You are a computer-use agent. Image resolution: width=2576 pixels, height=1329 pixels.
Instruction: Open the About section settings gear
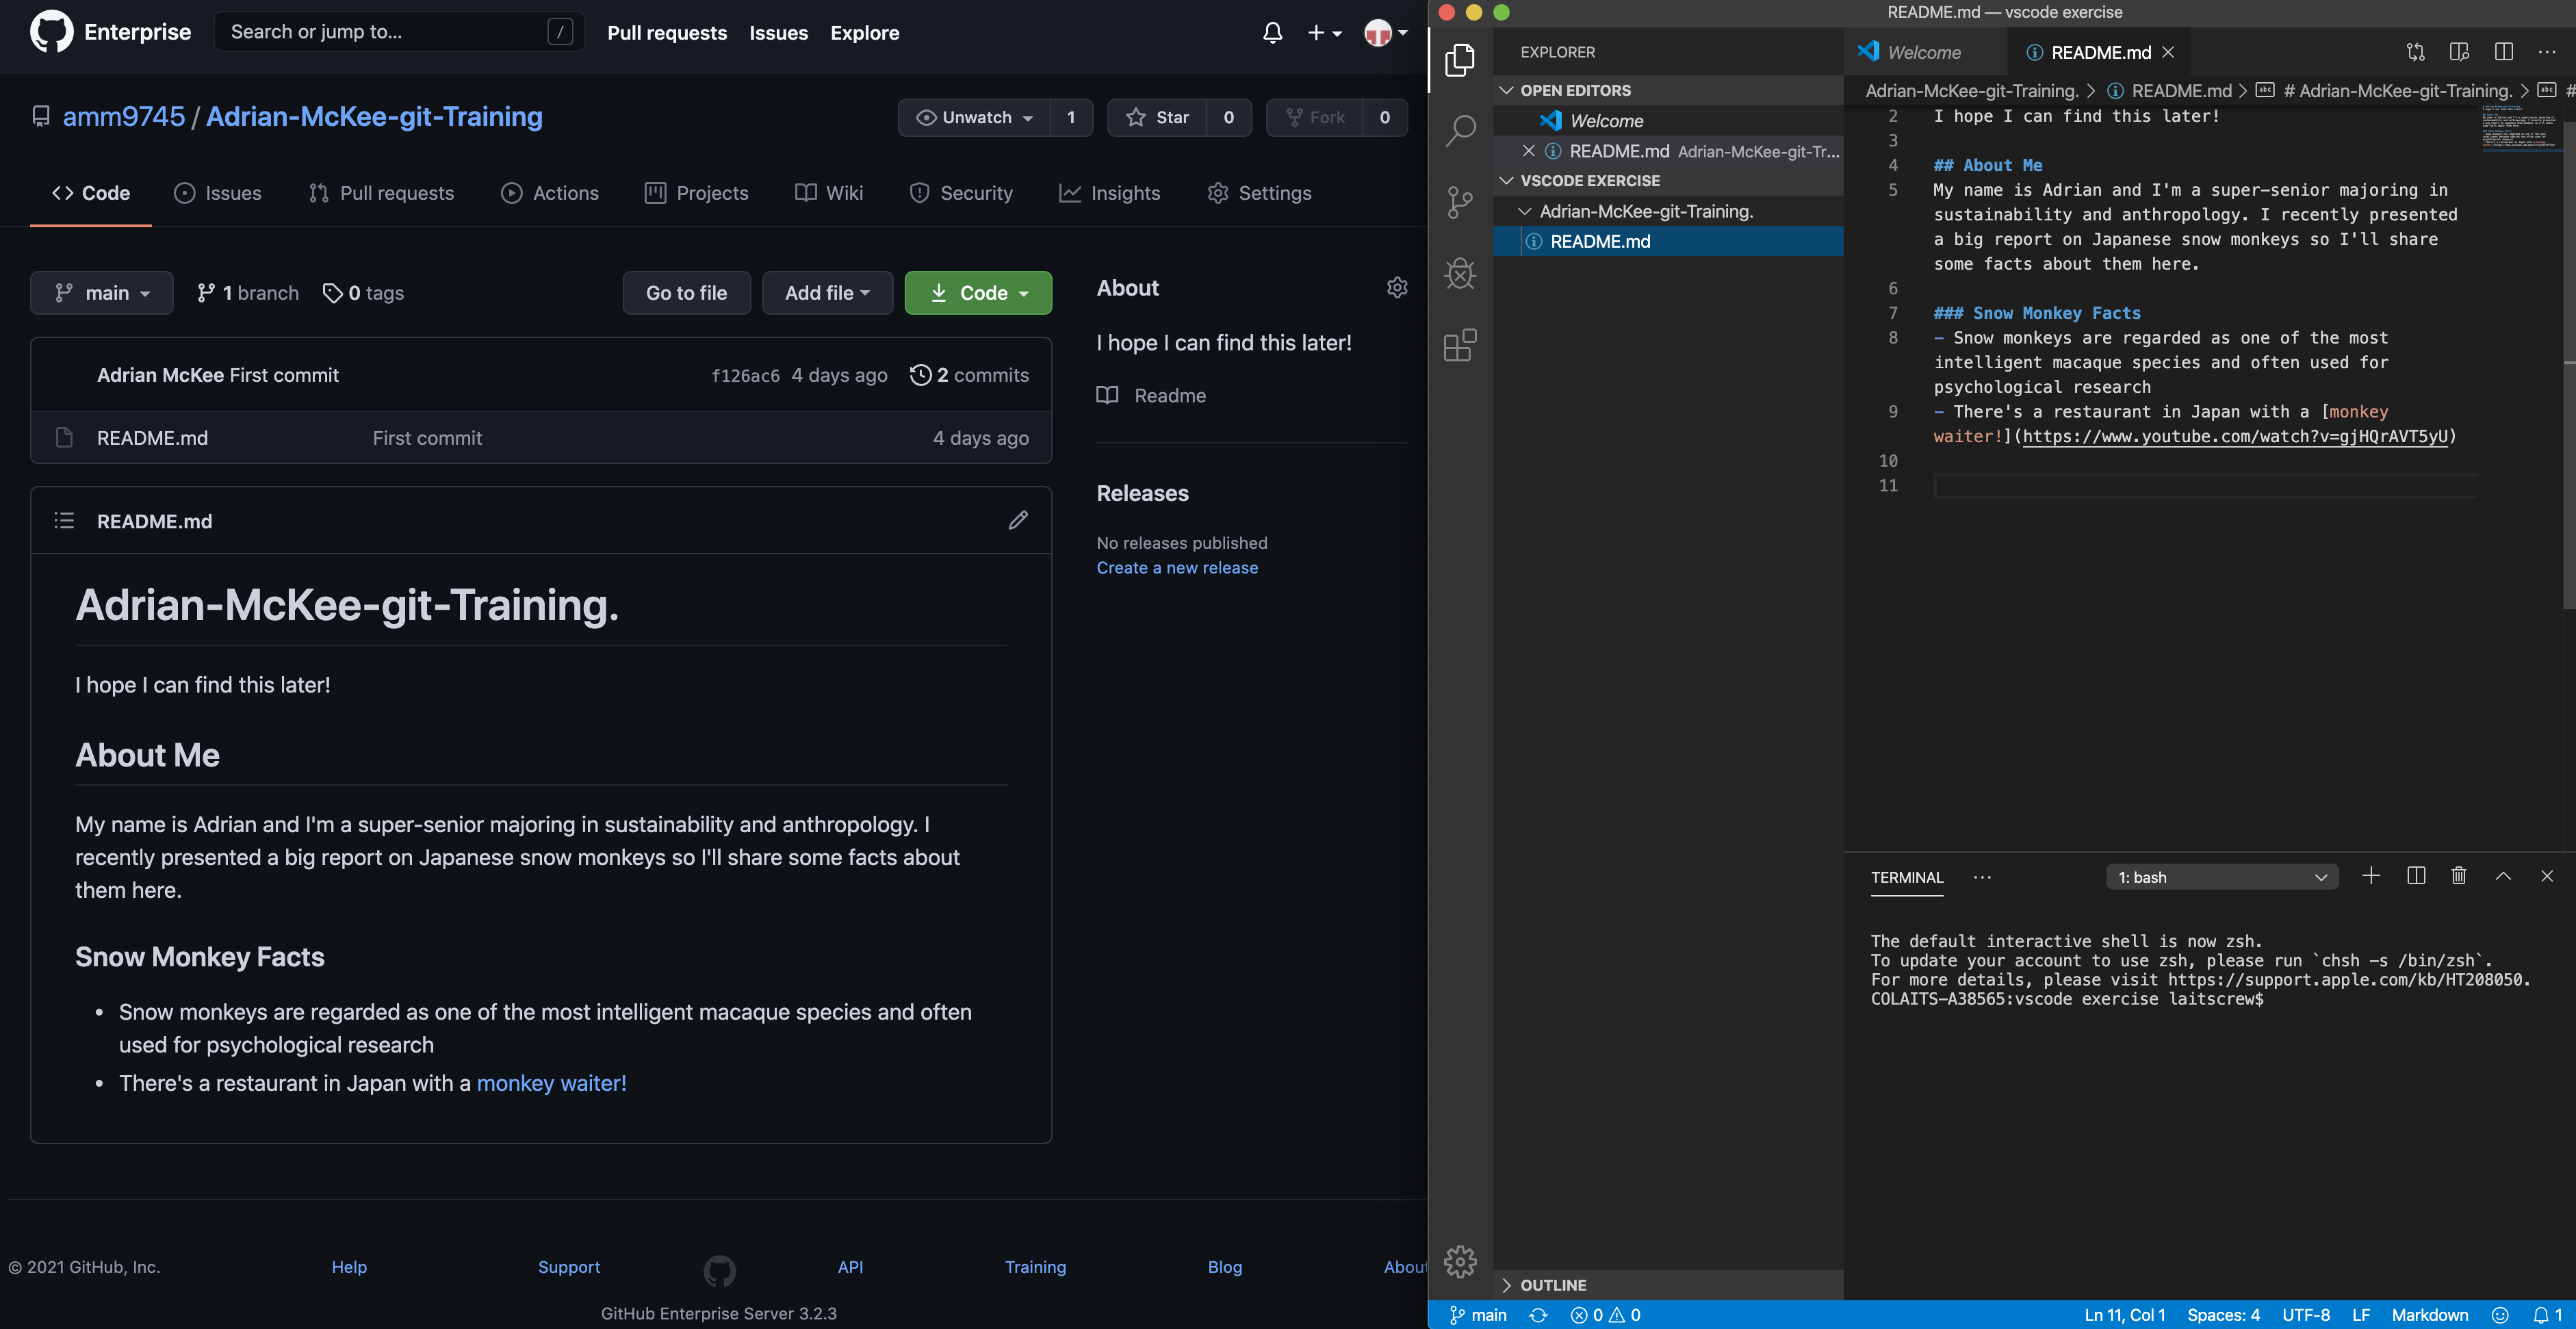pyautogui.click(x=1397, y=288)
